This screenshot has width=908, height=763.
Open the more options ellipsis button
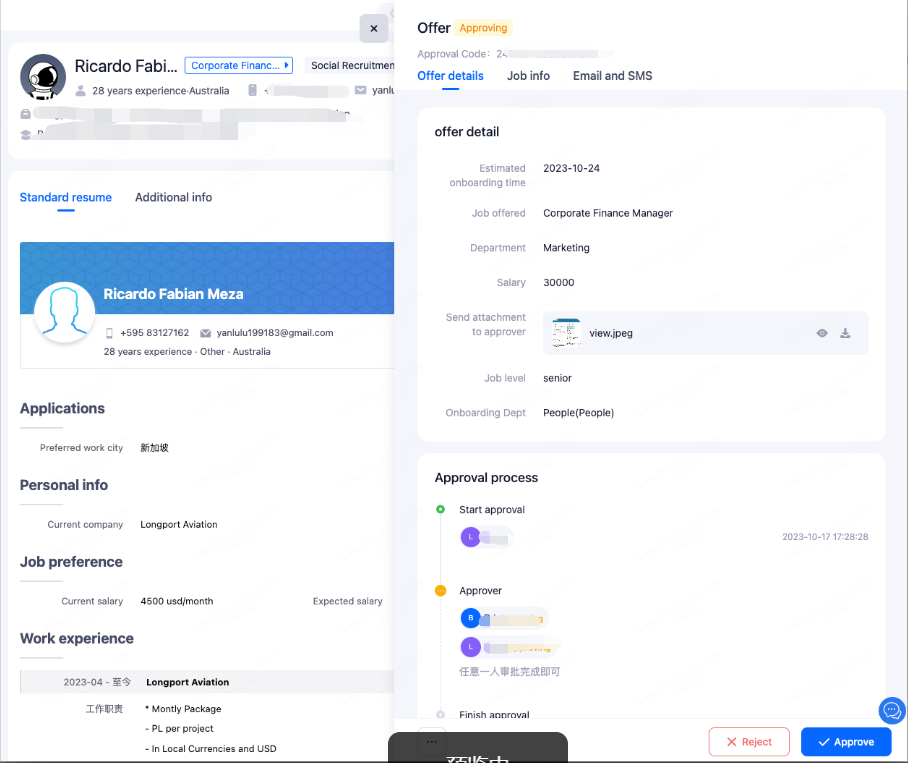(x=431, y=742)
